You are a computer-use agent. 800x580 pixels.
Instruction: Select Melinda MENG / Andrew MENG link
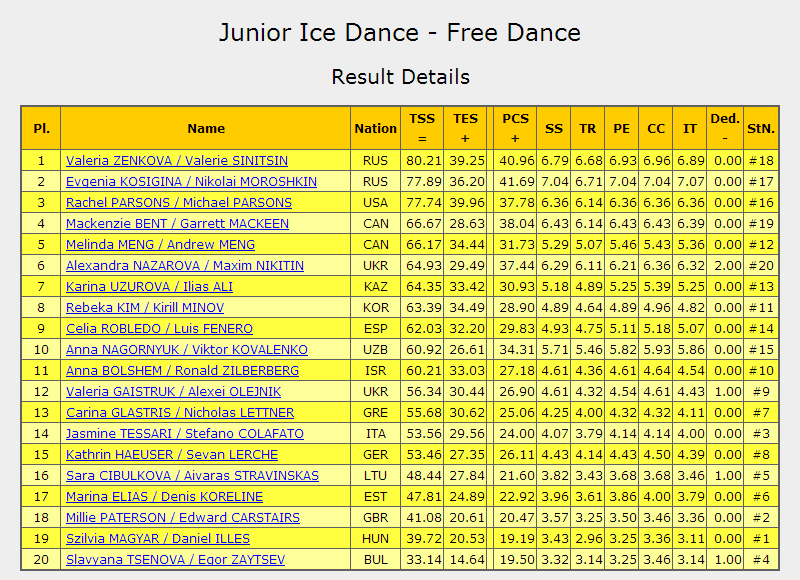click(160, 244)
